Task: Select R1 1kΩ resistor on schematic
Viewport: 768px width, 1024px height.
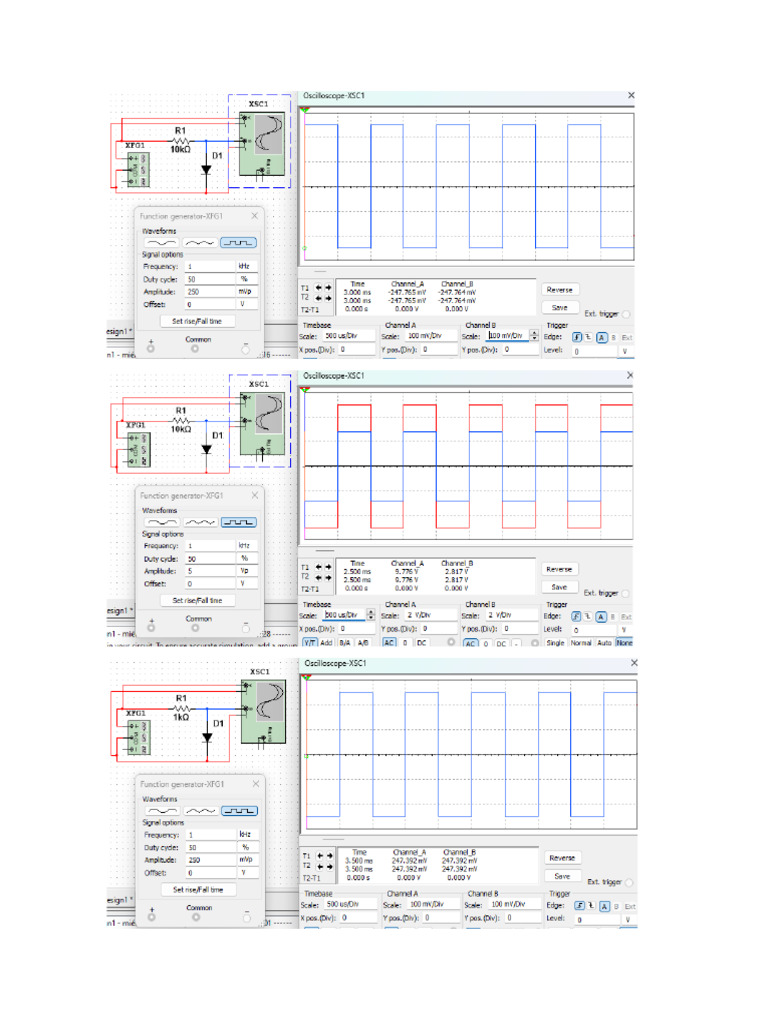Action: click(181, 708)
